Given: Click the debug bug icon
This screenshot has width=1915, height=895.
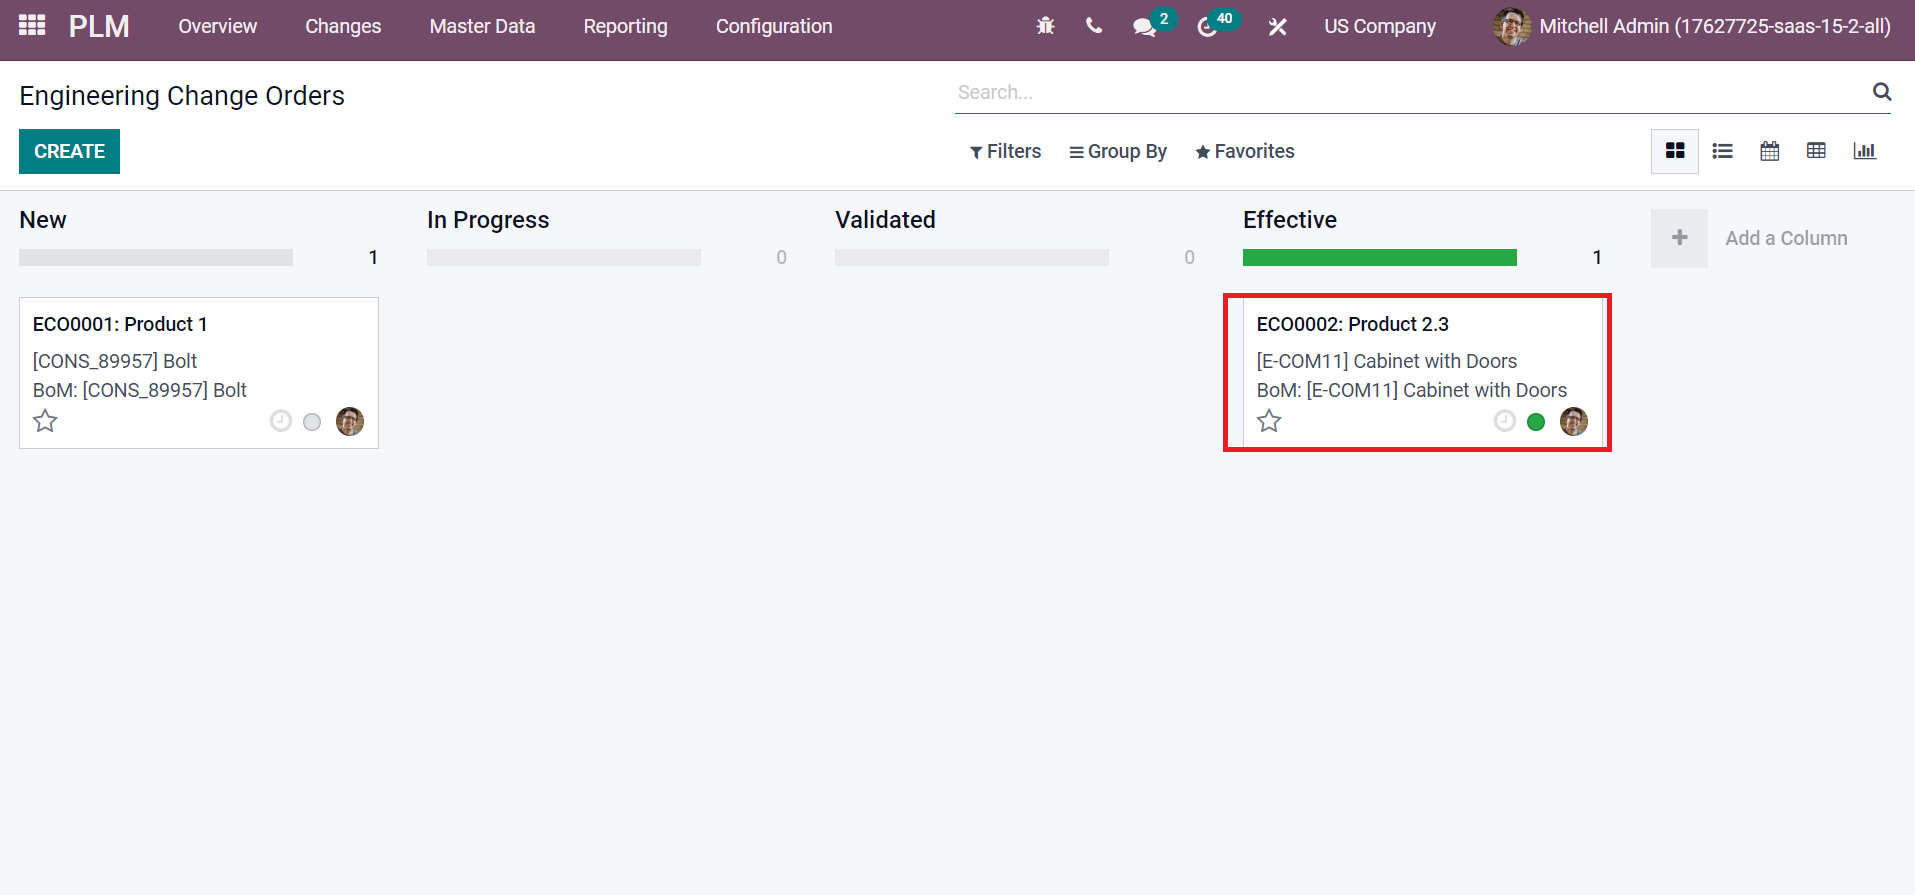Looking at the screenshot, I should (1045, 26).
